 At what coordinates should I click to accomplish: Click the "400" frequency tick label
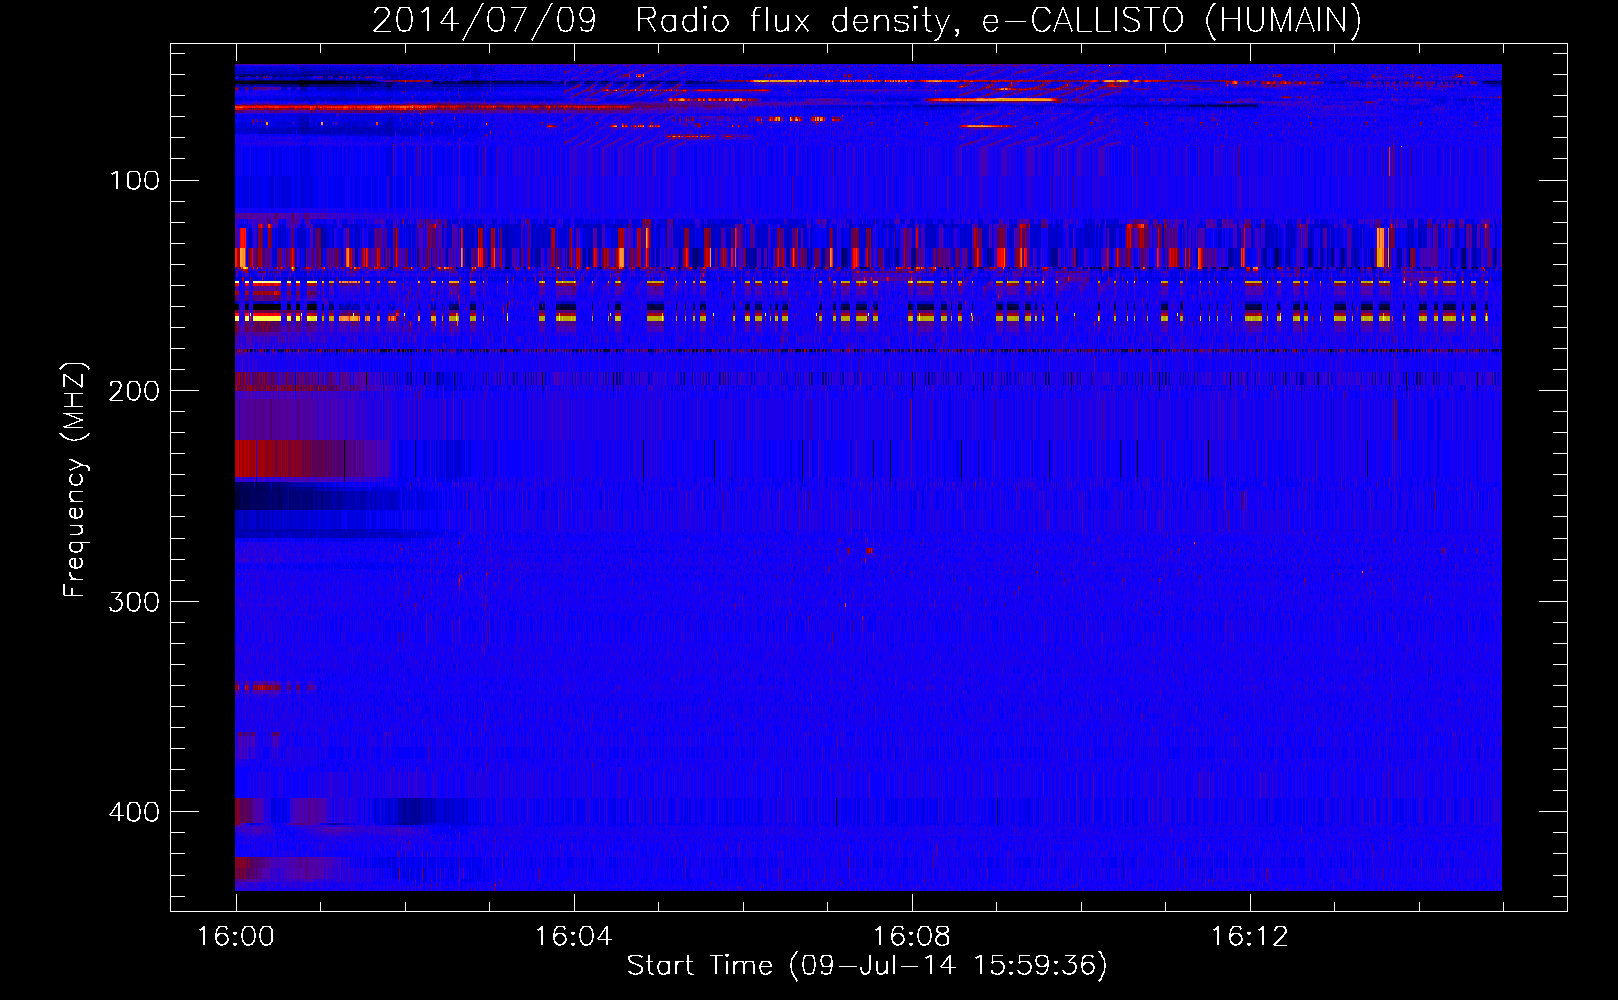tap(134, 812)
